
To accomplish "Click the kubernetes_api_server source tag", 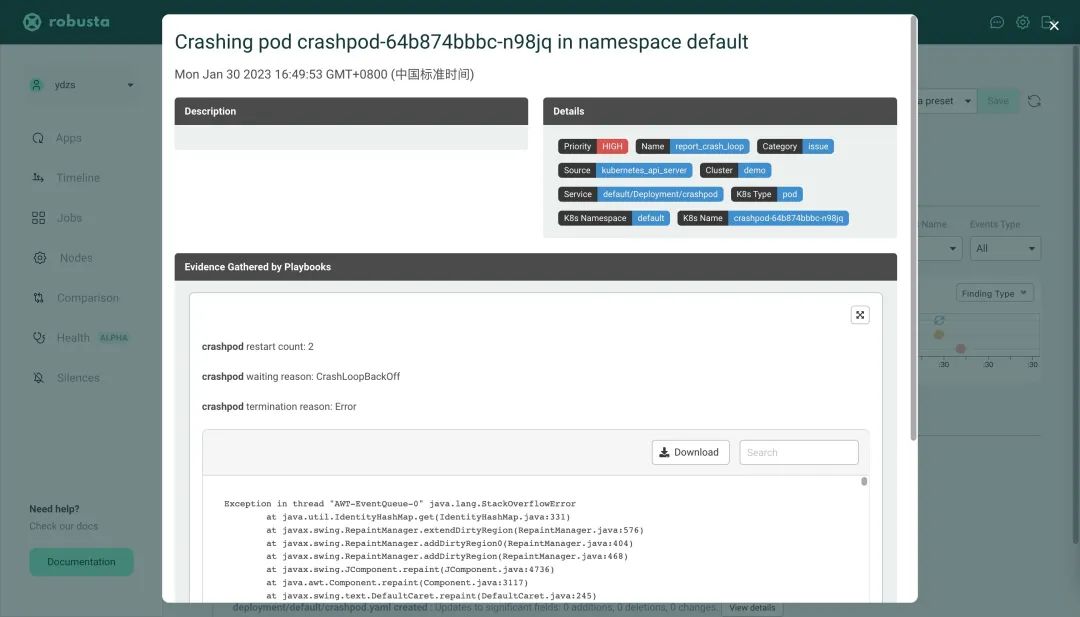I will pyautogui.click(x=644, y=170).
